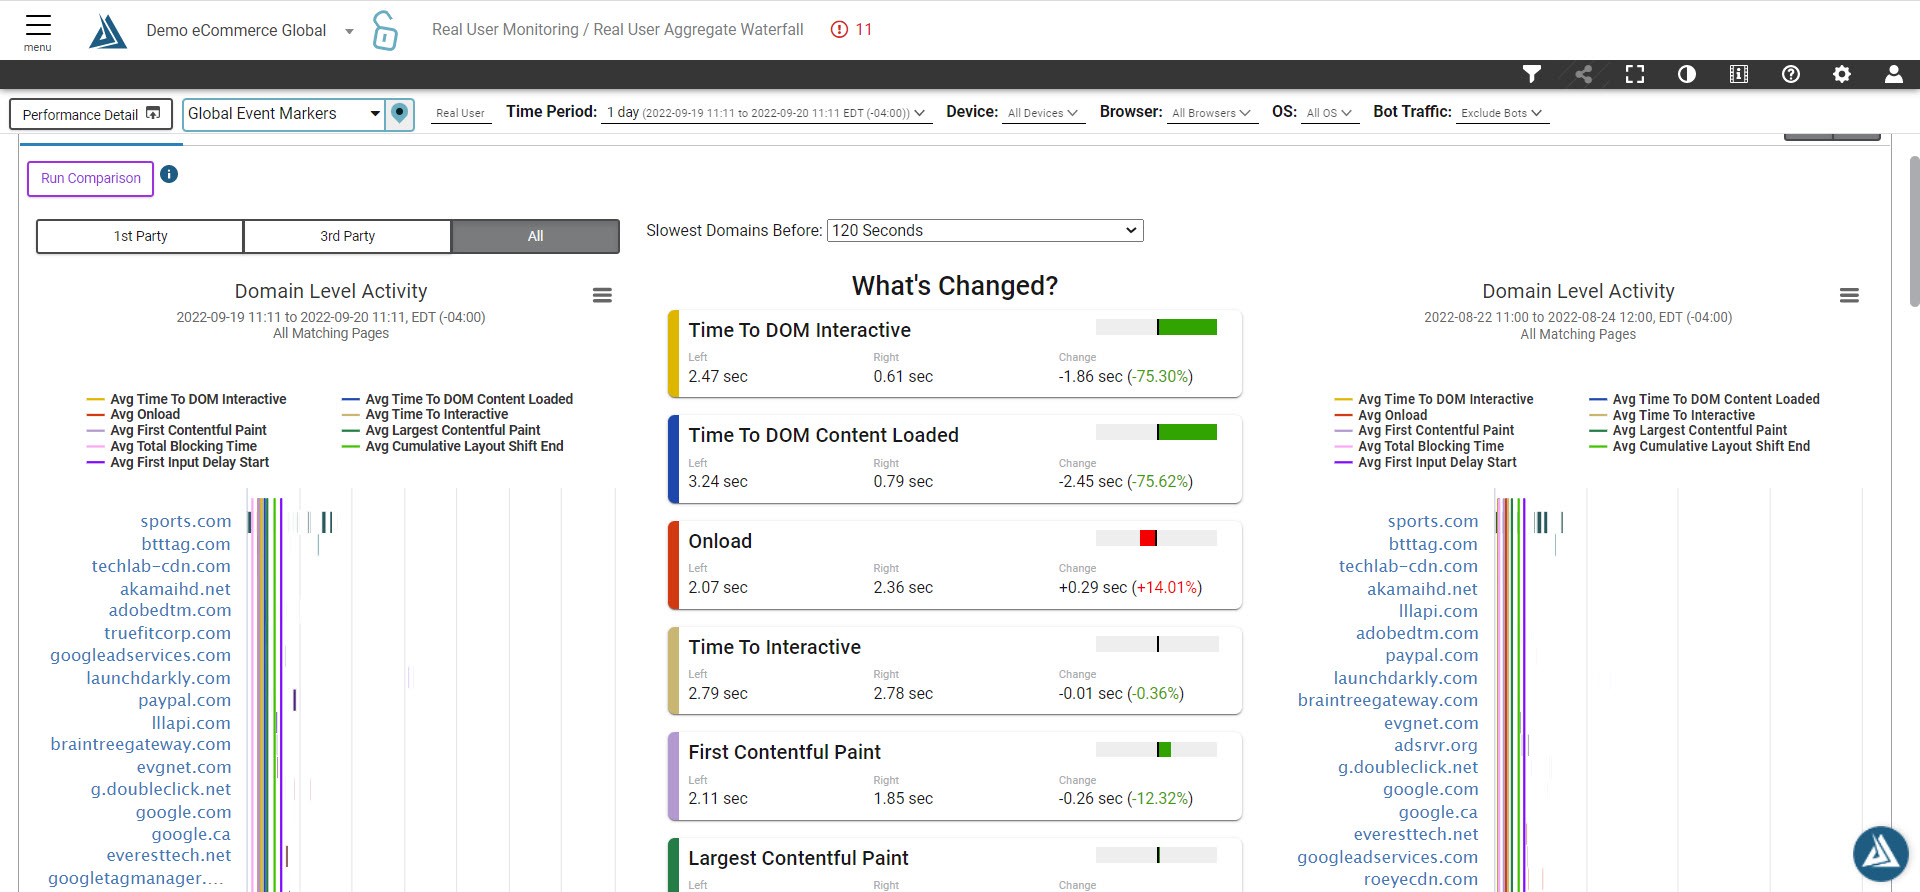Open Device All Devices dropdown
The image size is (1920, 892).
click(1043, 113)
